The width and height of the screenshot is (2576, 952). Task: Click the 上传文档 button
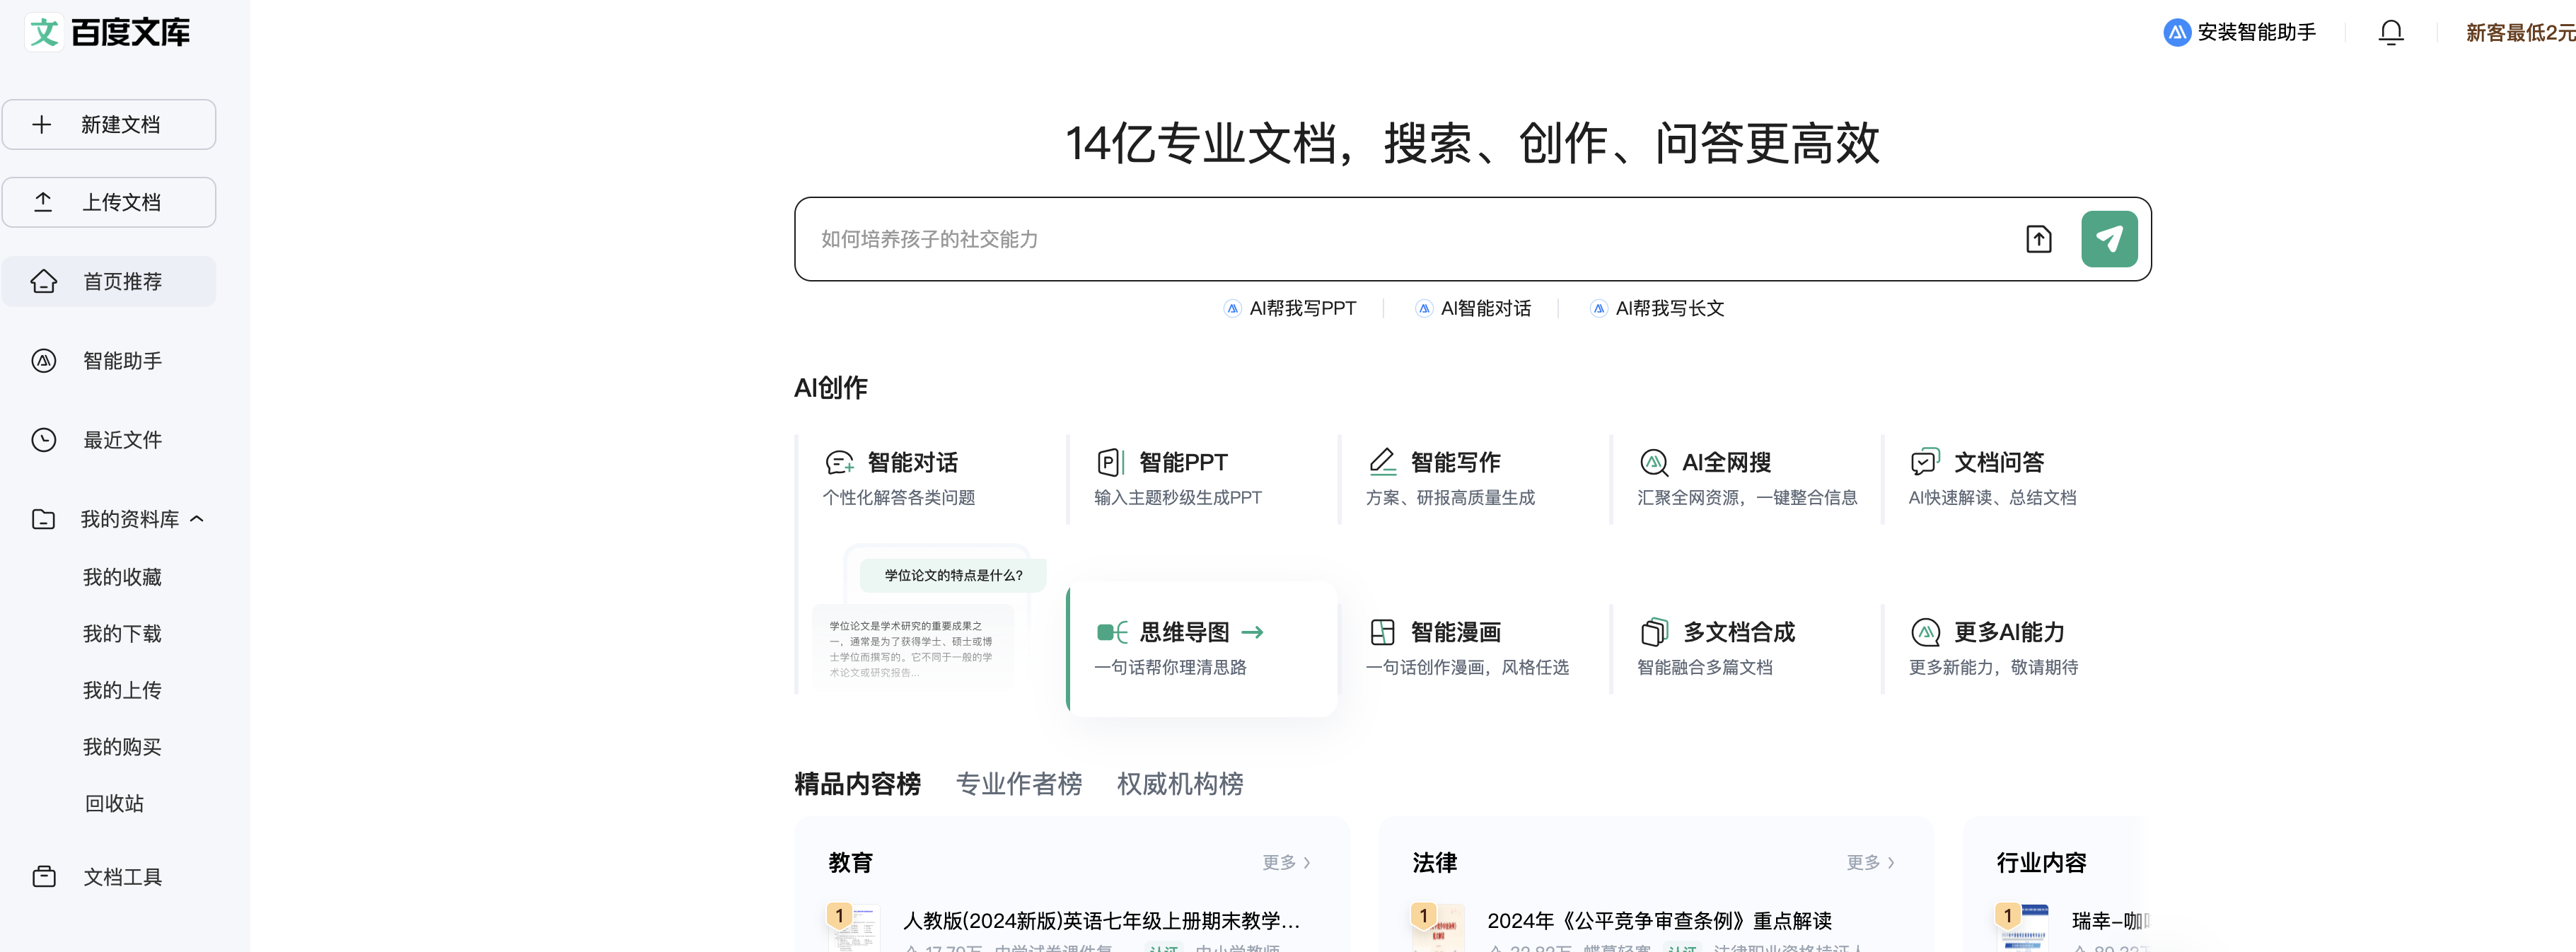click(108, 203)
